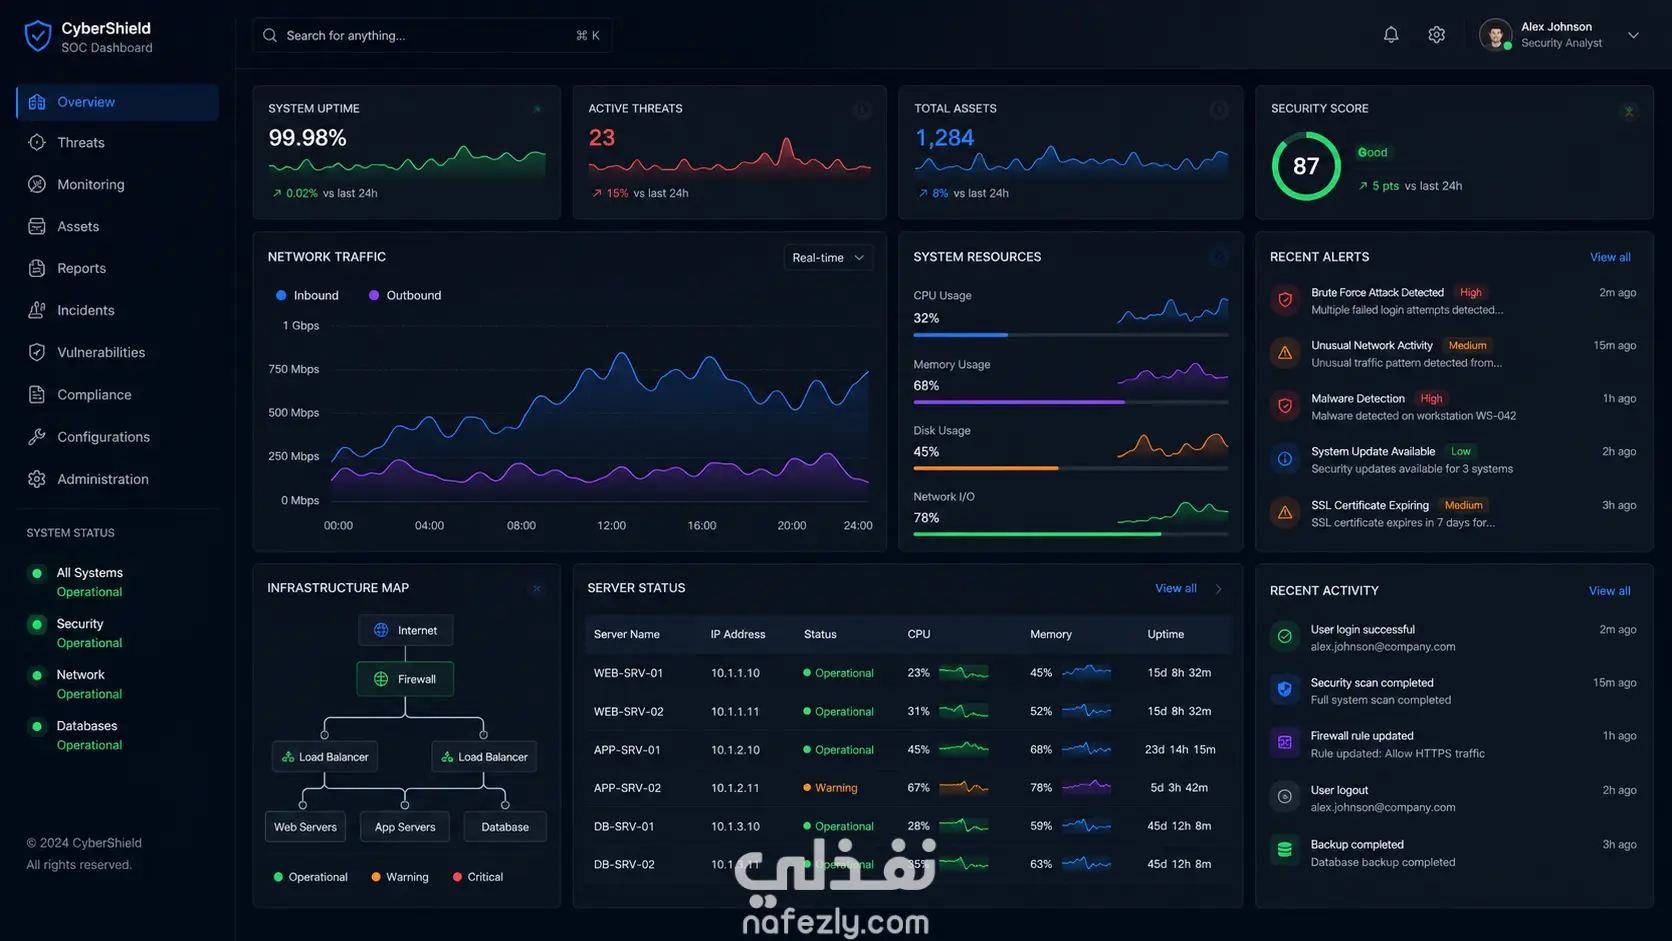Toggle the Inbound legend series
This screenshot has width=1672, height=941.
(307, 296)
